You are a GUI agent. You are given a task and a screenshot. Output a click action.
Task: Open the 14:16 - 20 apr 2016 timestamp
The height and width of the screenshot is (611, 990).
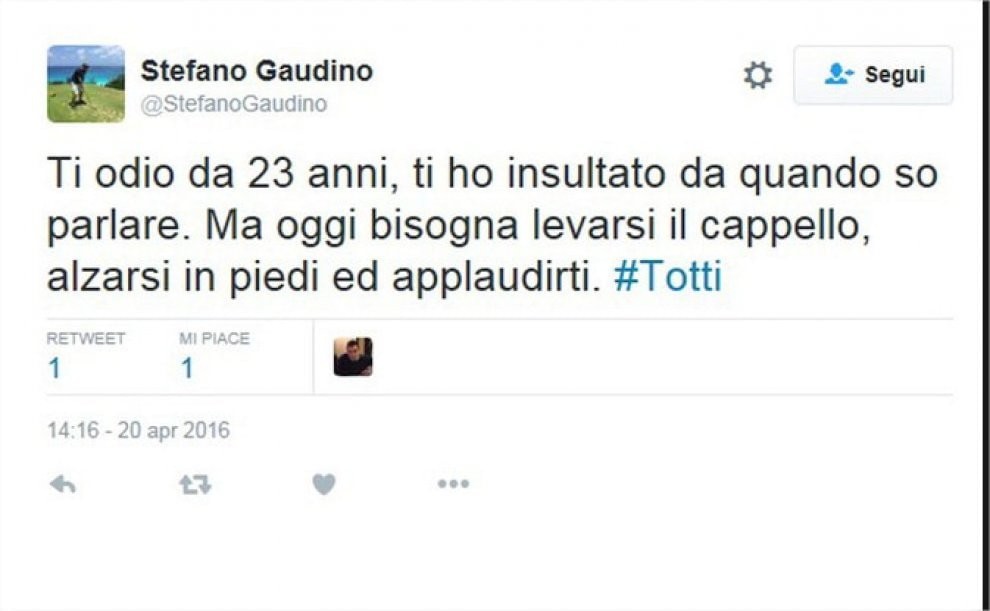[138, 430]
